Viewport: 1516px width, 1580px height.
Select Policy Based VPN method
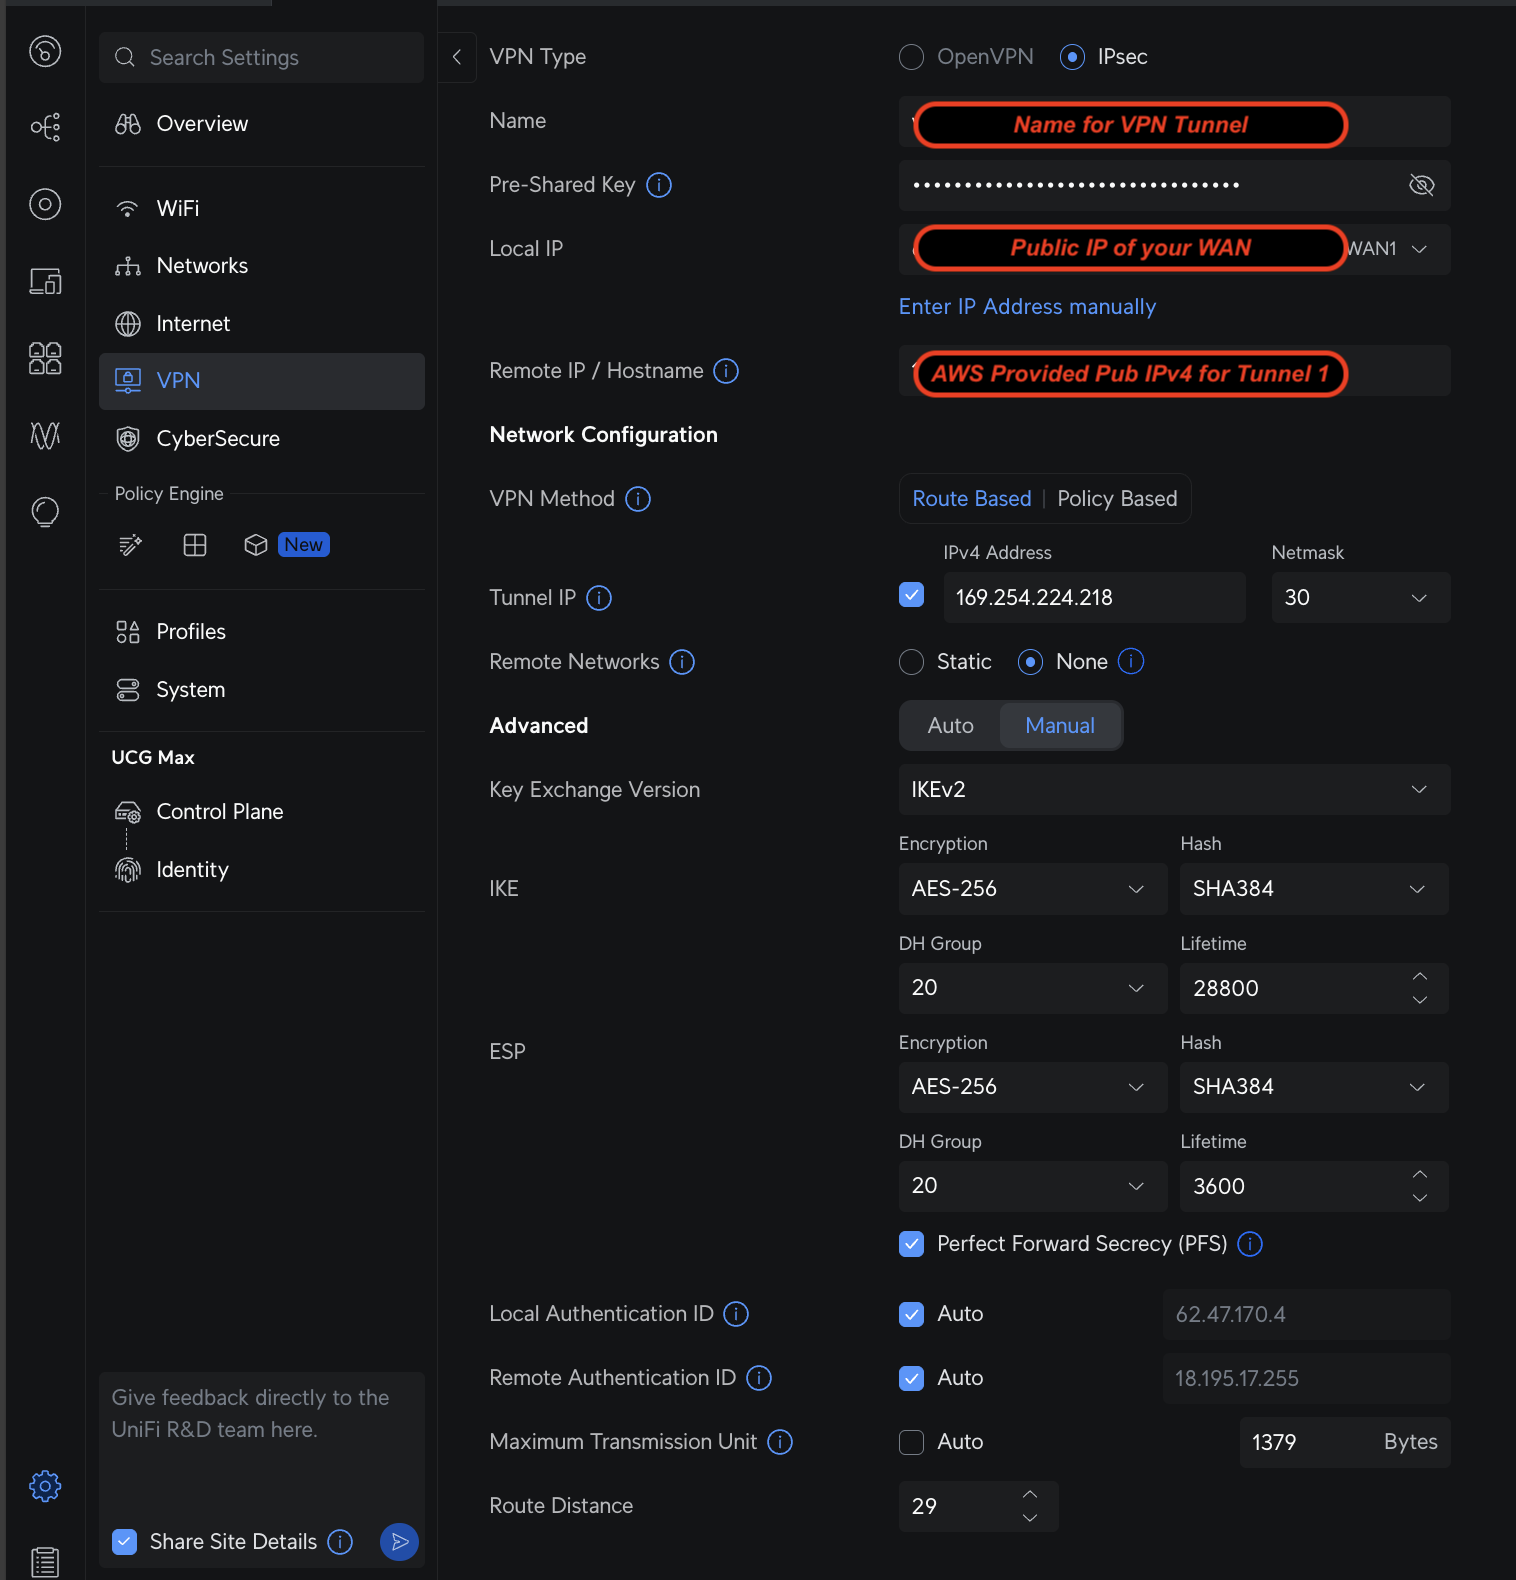tap(1117, 499)
